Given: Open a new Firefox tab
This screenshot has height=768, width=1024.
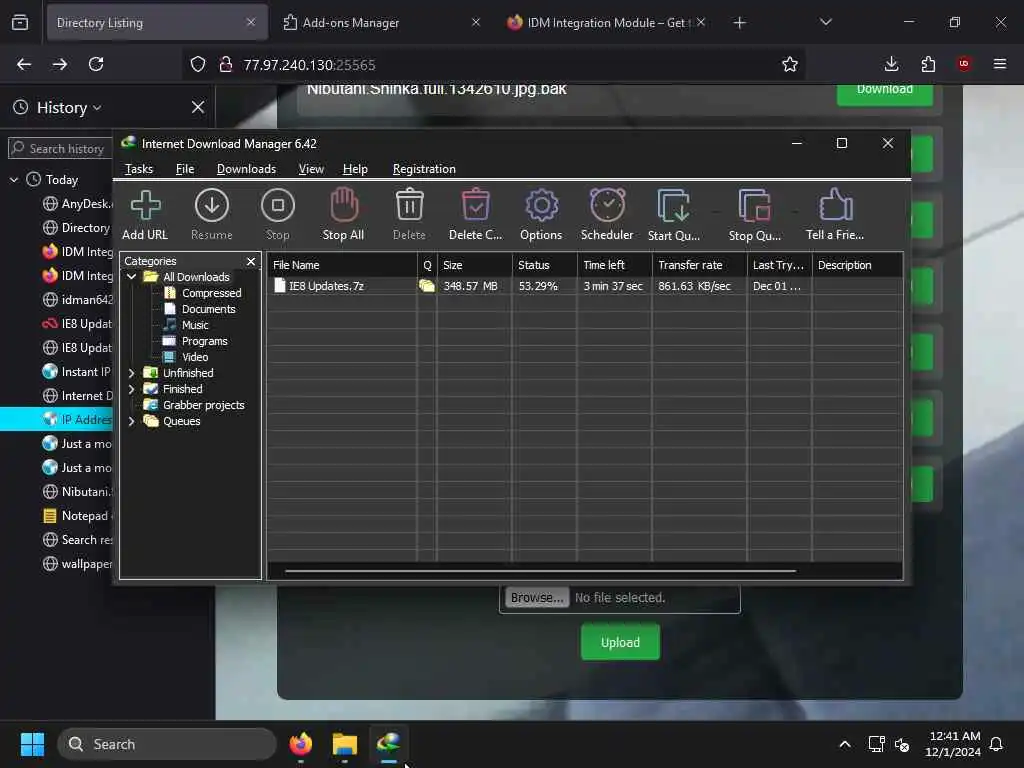Looking at the screenshot, I should pyautogui.click(x=739, y=22).
